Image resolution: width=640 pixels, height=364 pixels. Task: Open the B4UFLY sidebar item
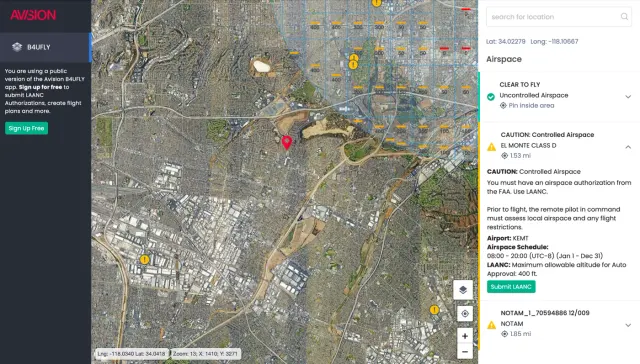pos(45,47)
